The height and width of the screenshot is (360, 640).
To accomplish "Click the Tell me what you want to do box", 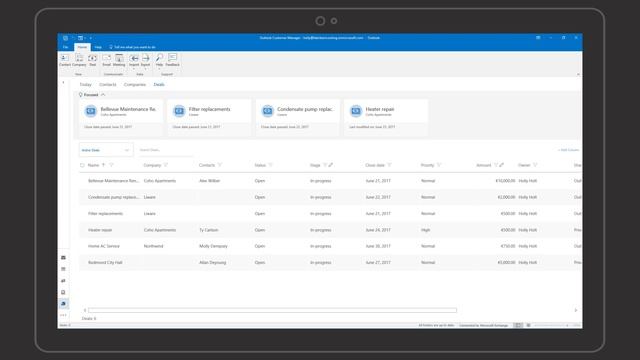I will (x=133, y=47).
